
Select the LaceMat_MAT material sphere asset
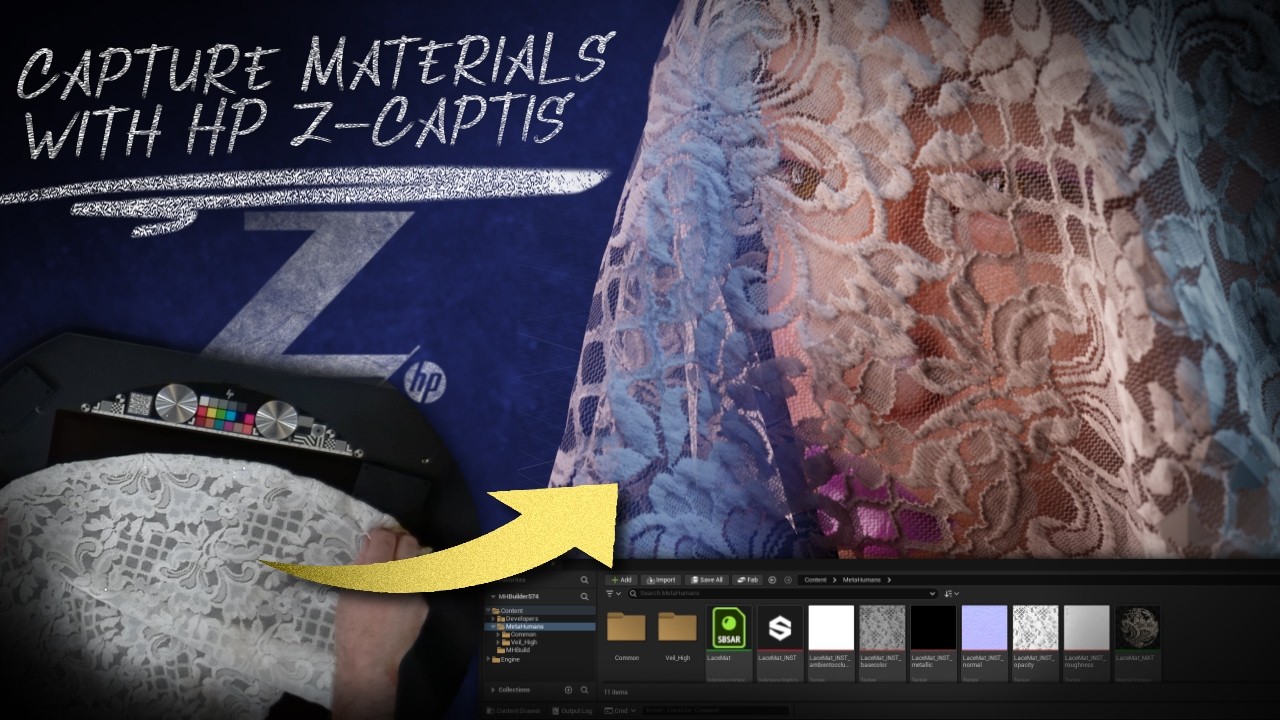tap(1137, 642)
